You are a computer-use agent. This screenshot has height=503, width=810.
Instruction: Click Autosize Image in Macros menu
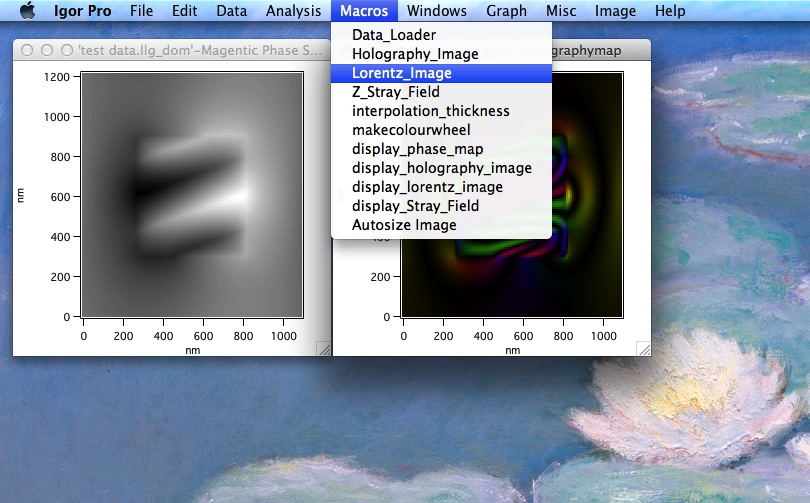pos(404,225)
